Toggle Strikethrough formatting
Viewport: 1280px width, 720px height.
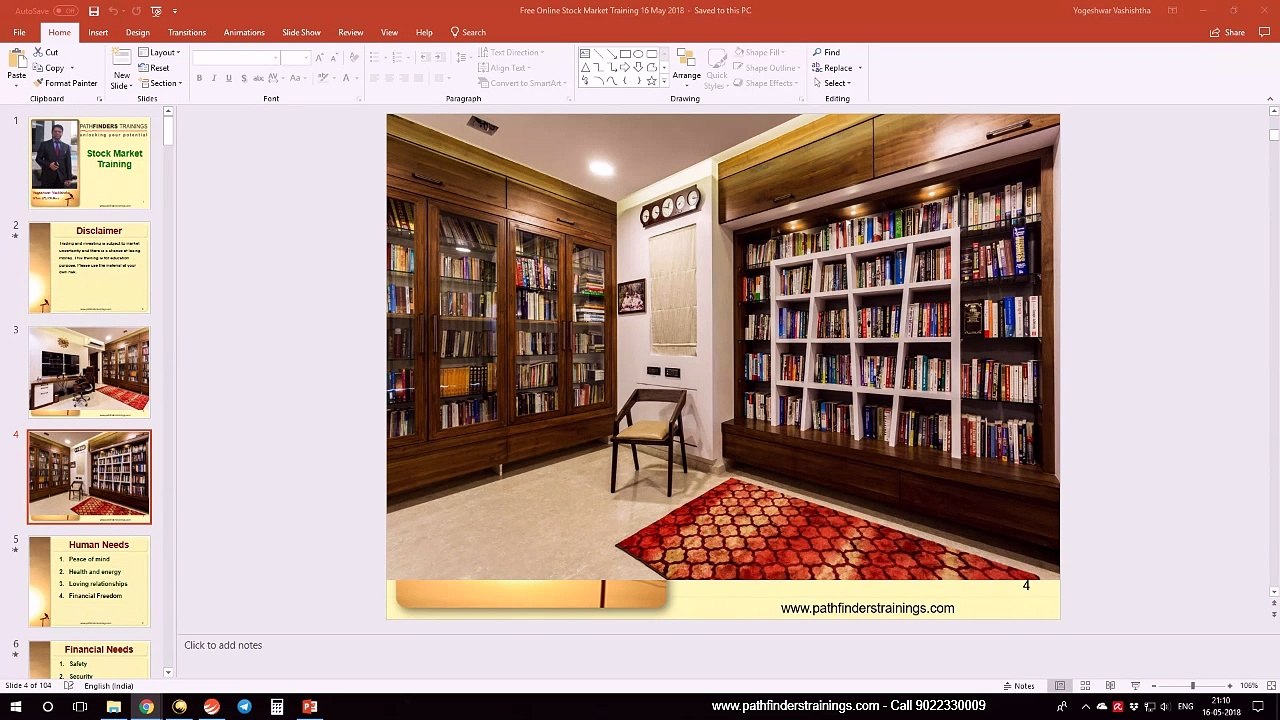[x=258, y=78]
